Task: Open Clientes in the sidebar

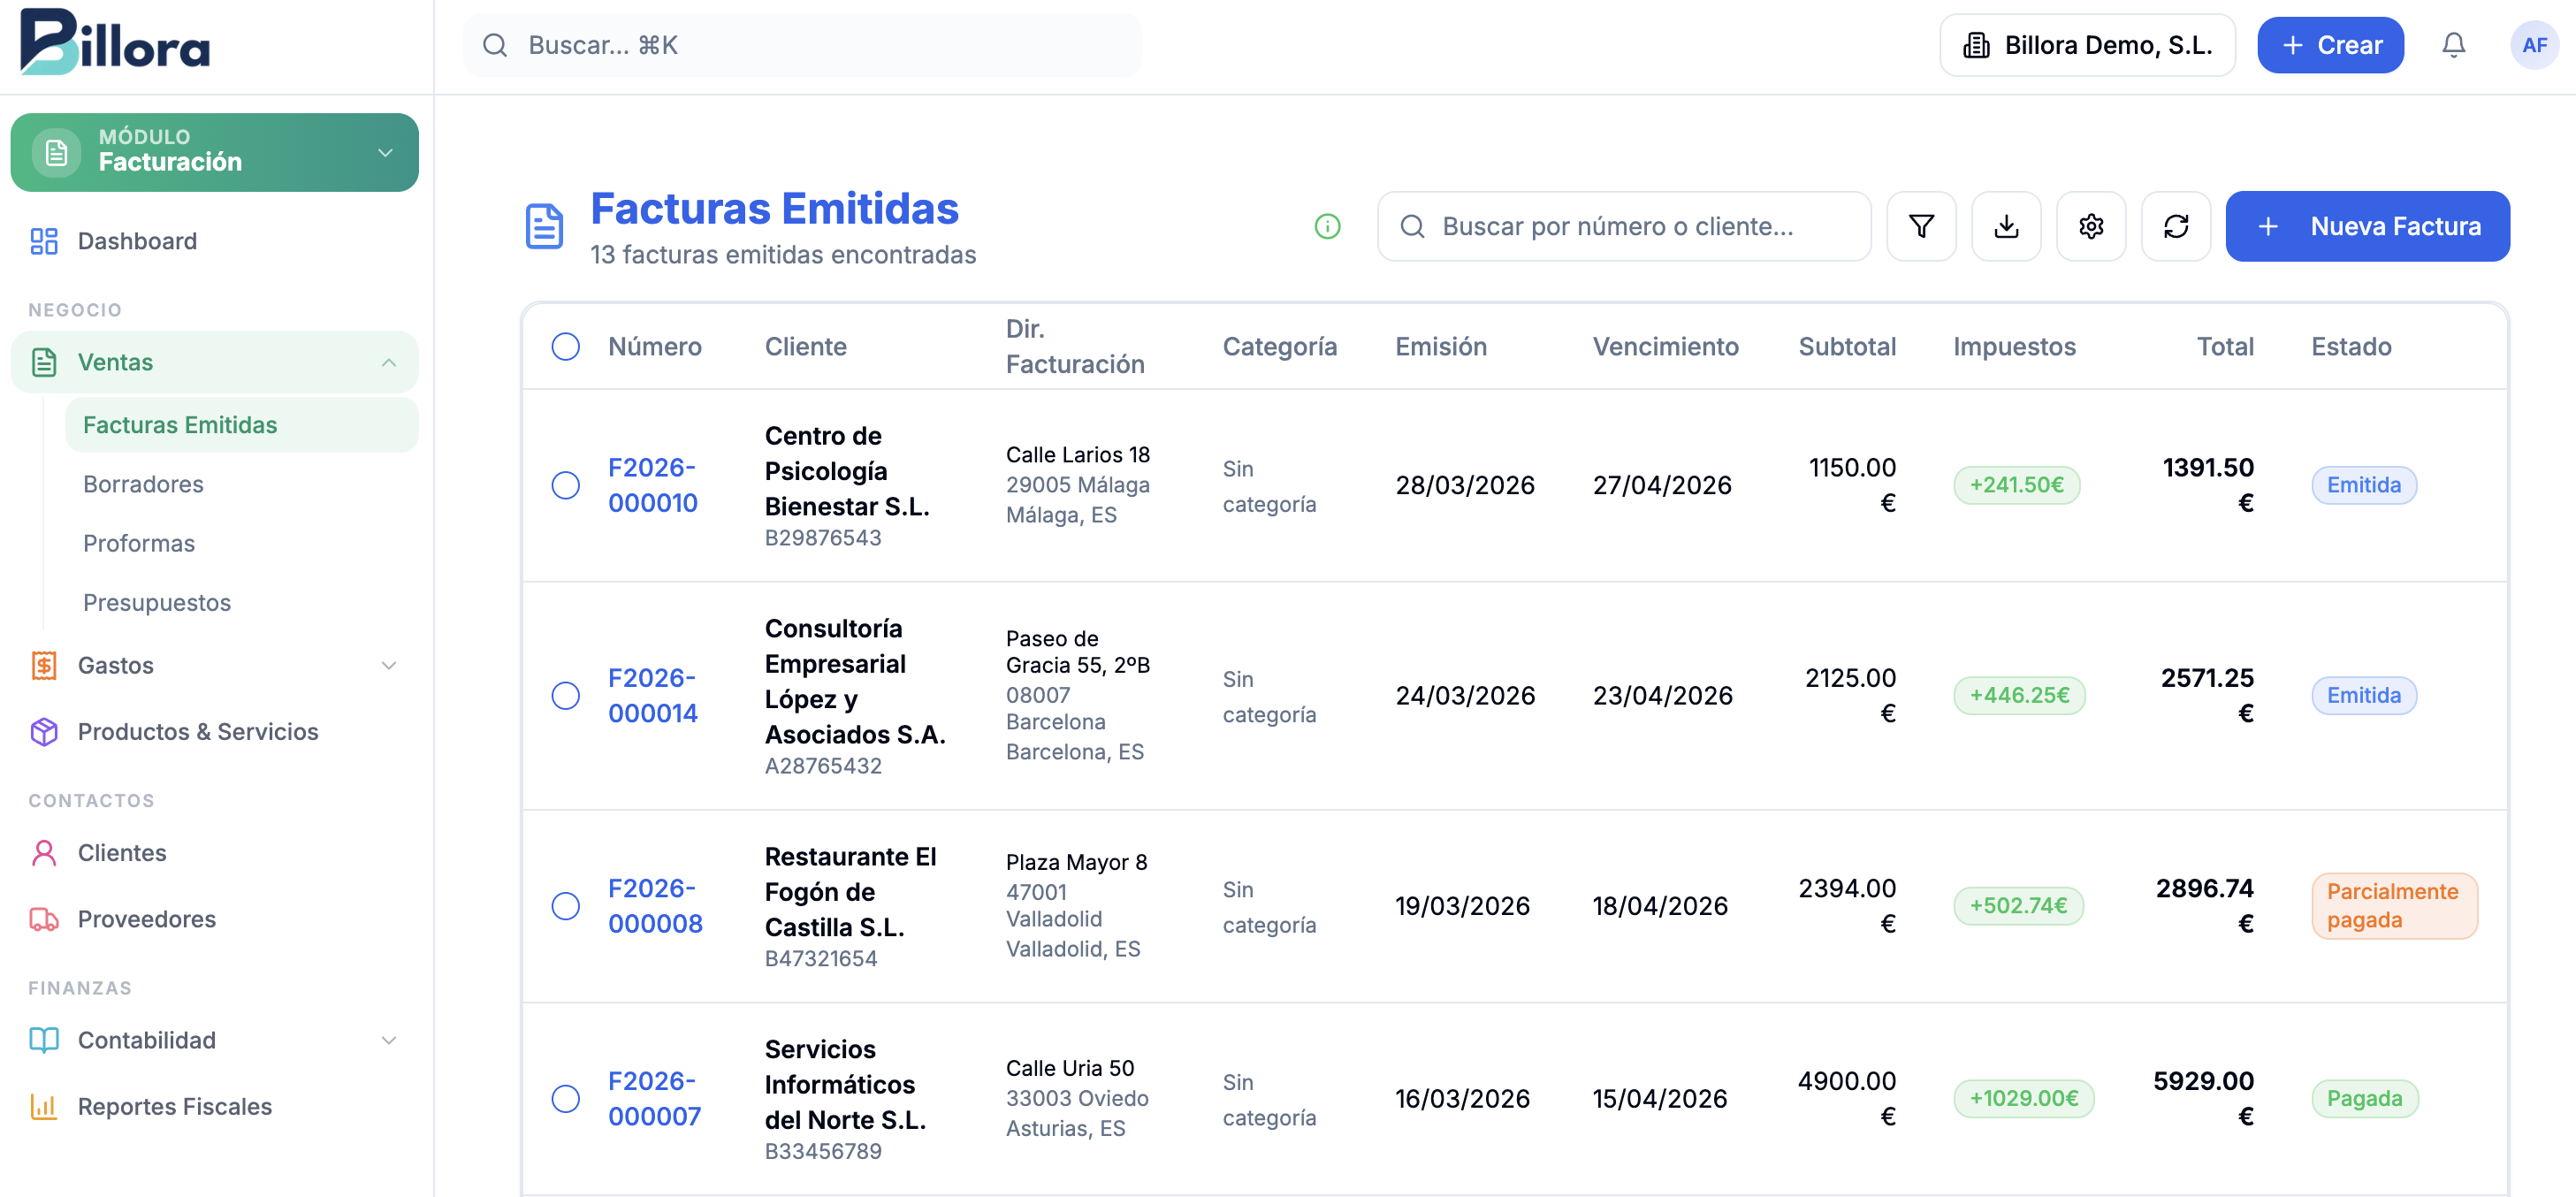Action: click(122, 853)
